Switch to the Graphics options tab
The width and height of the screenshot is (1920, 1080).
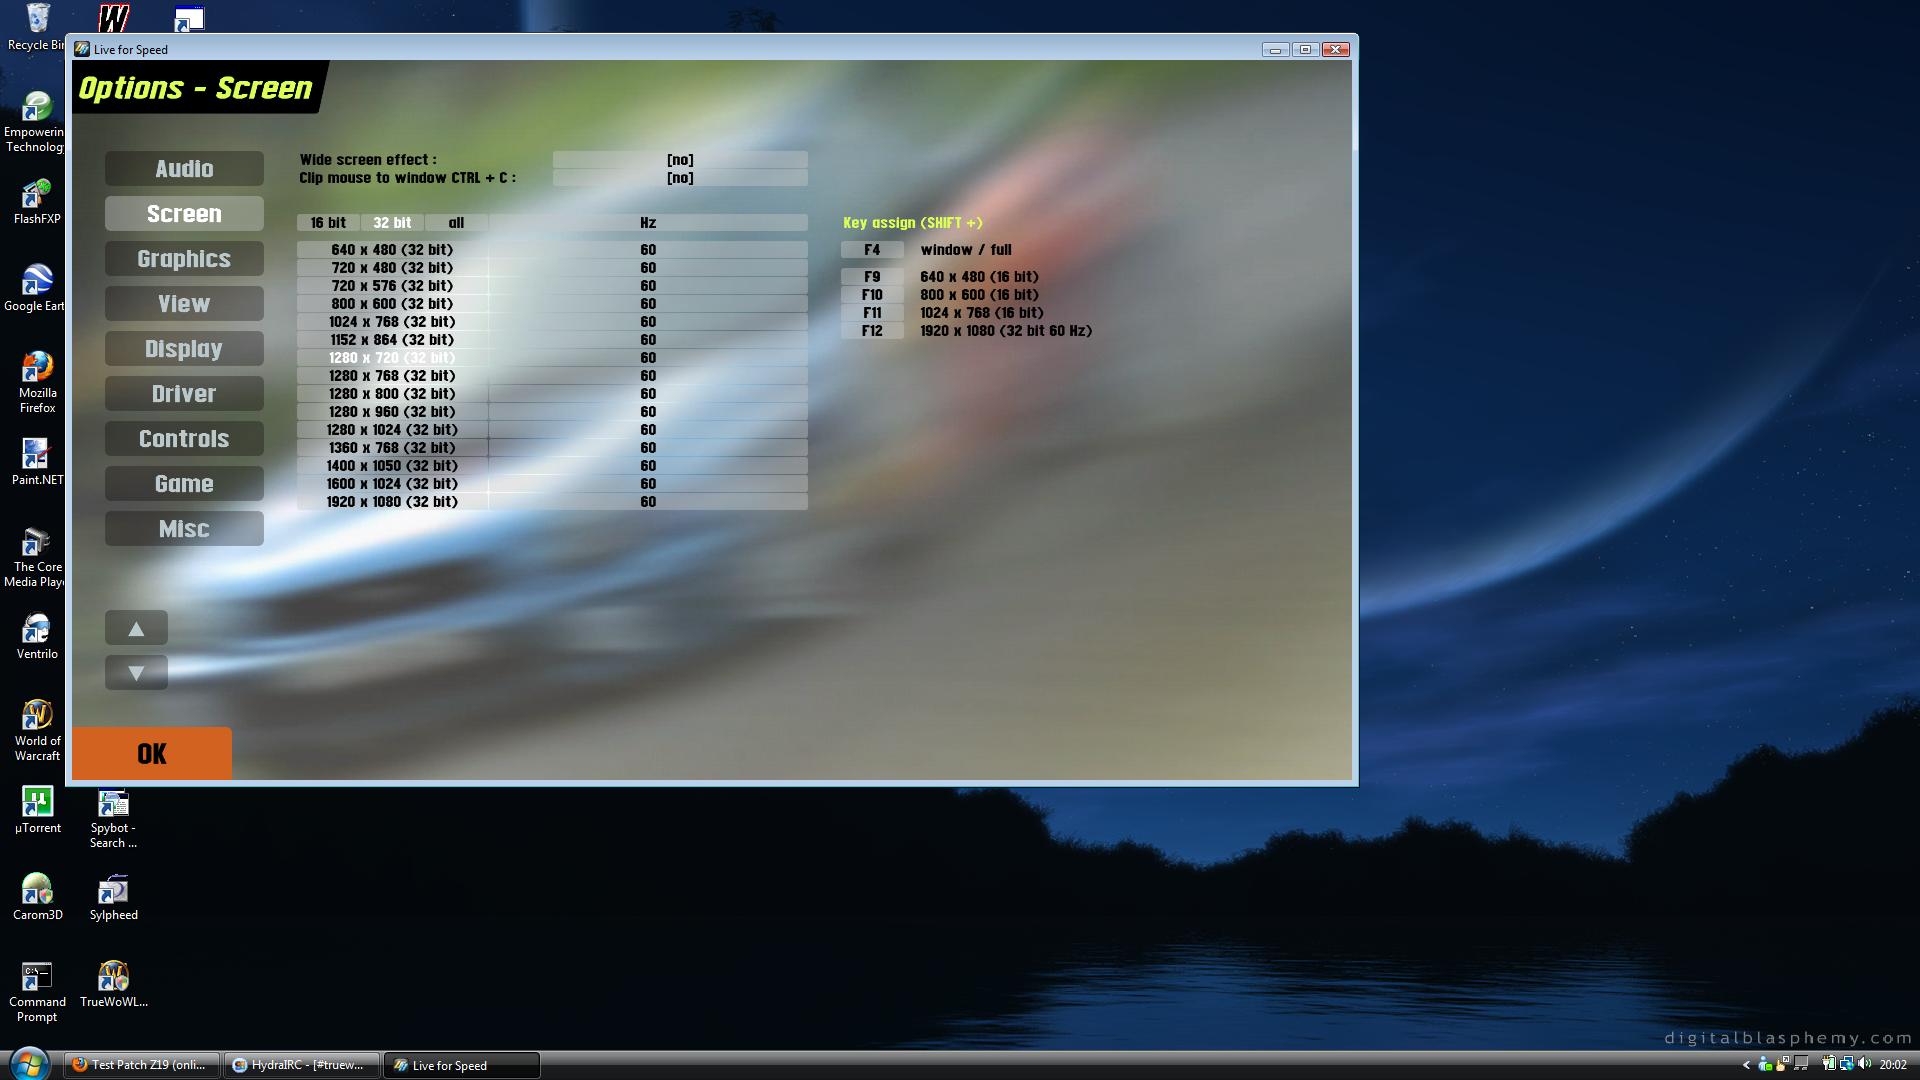pos(184,259)
